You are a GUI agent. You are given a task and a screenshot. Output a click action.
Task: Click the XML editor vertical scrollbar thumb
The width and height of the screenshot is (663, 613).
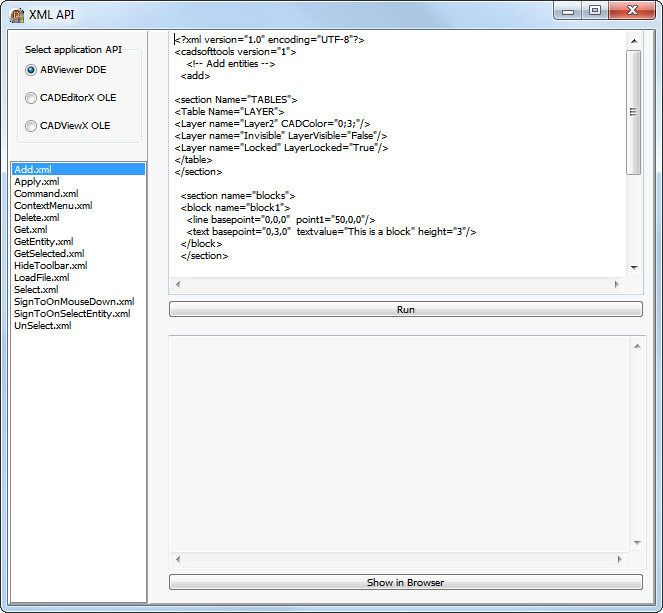click(634, 112)
